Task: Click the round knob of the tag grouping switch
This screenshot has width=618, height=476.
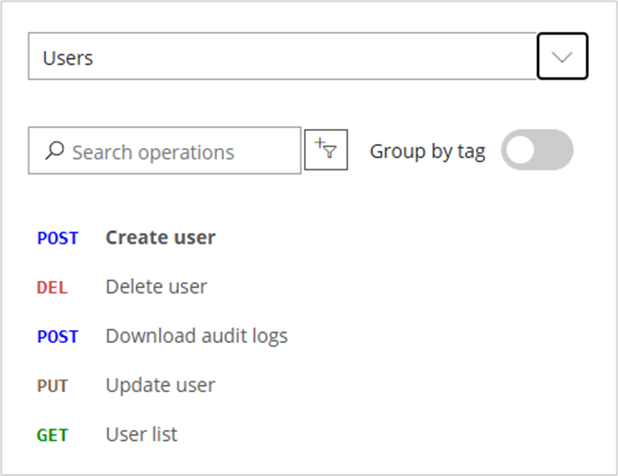Action: tap(521, 151)
